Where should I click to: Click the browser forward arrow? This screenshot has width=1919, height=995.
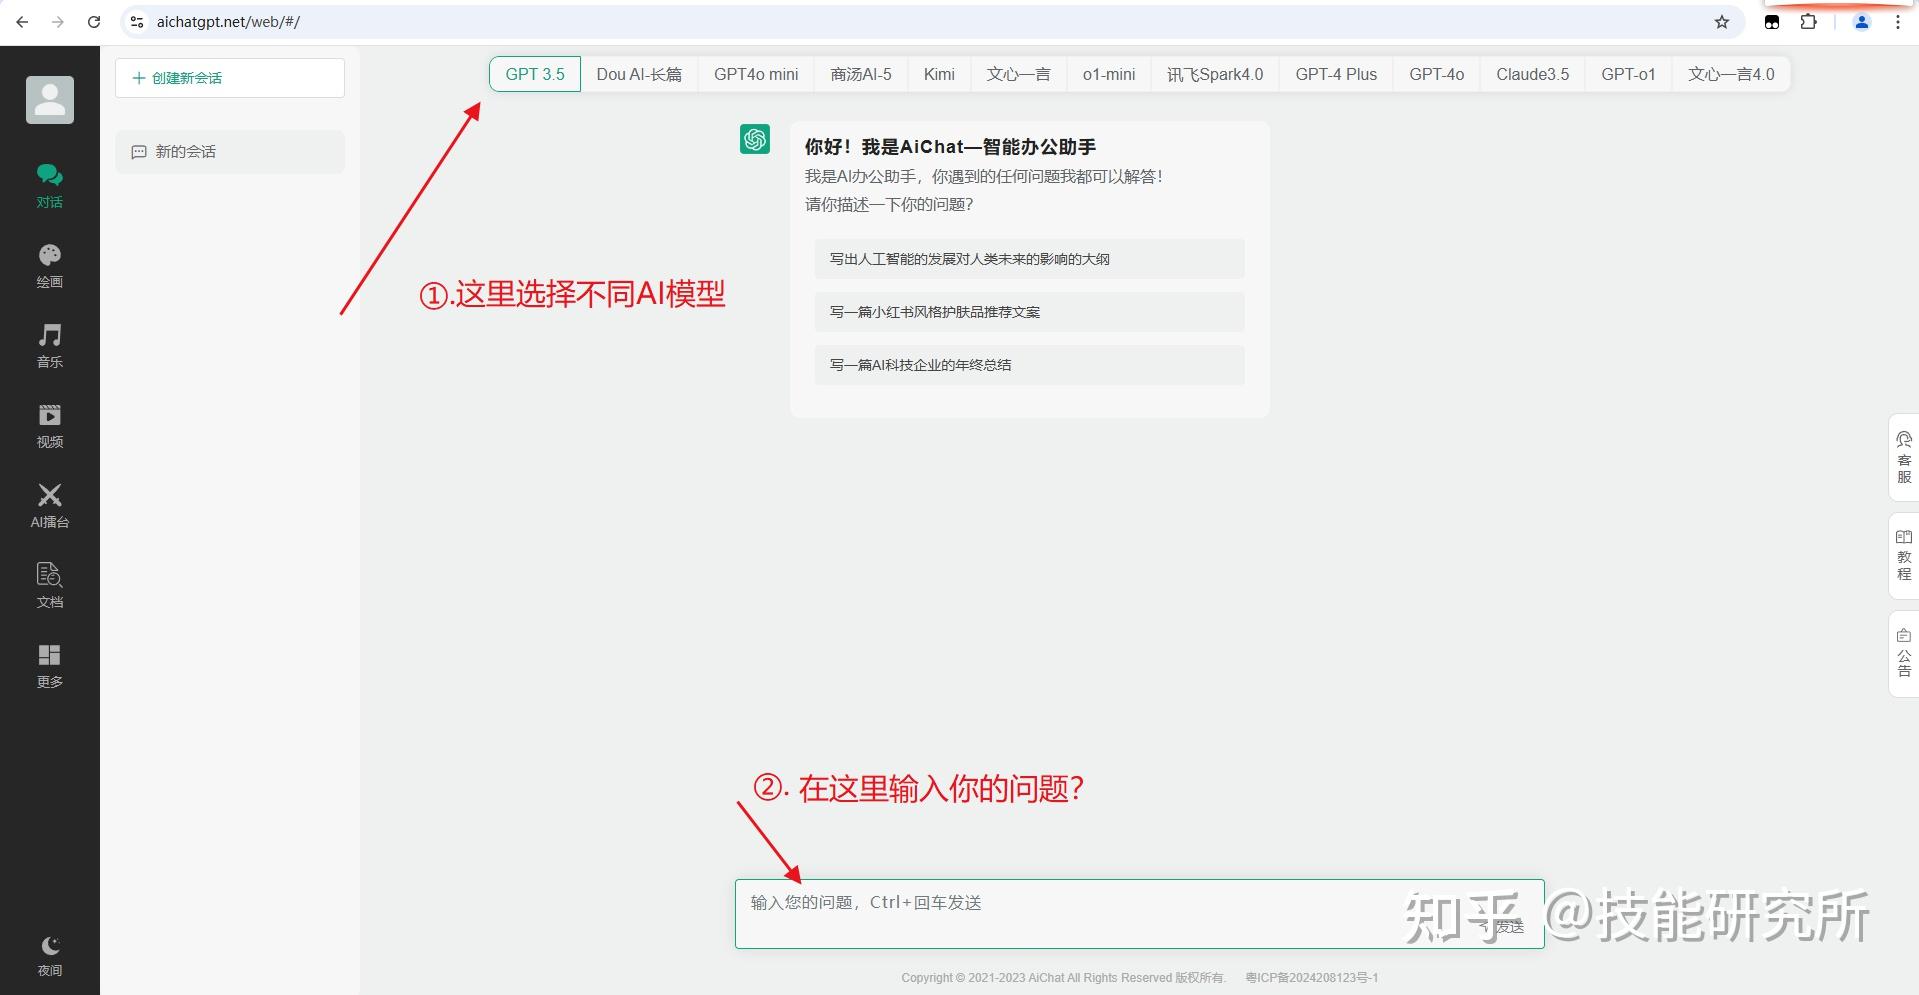click(x=58, y=22)
